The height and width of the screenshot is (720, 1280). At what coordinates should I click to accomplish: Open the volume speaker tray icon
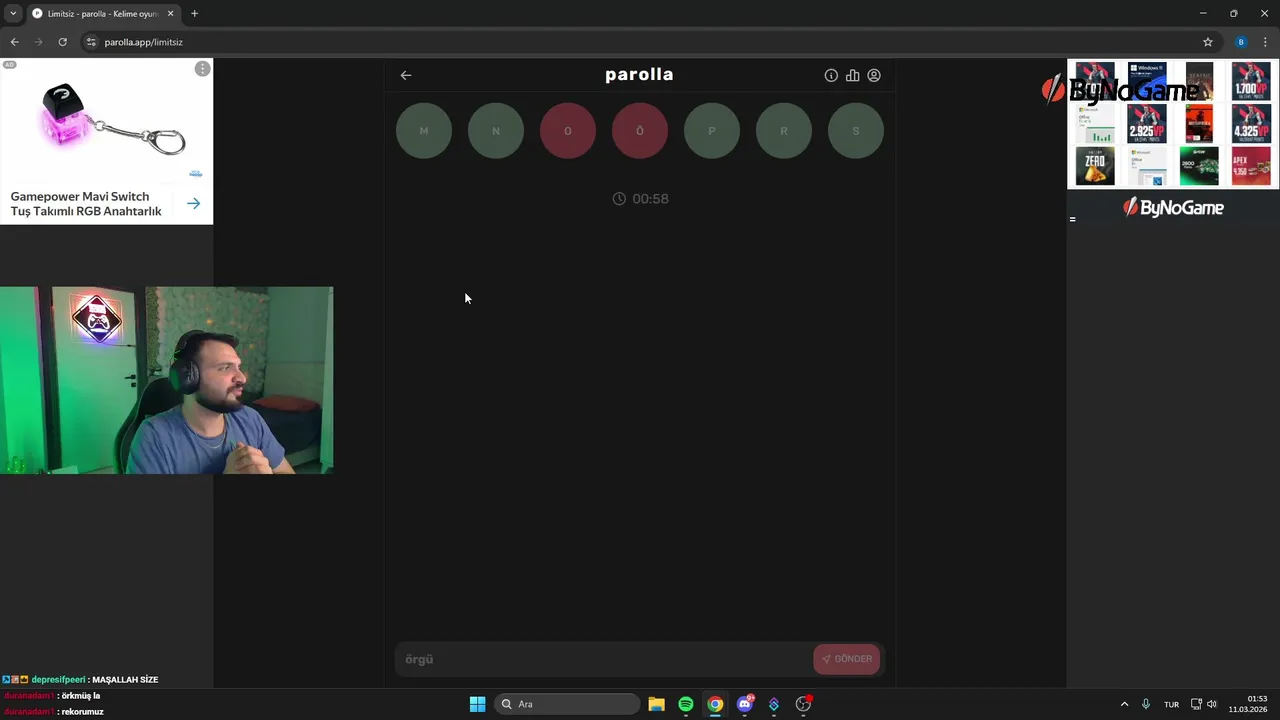(1212, 704)
